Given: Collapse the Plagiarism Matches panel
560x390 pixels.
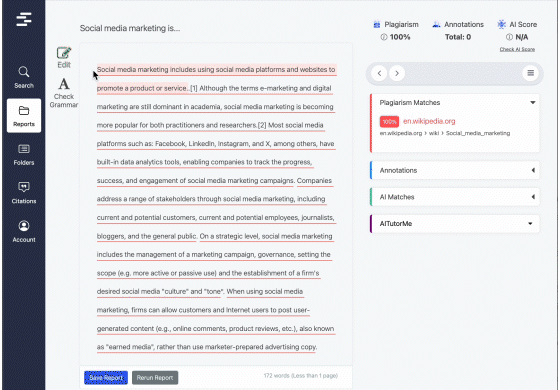Looking at the screenshot, I should point(532,102).
